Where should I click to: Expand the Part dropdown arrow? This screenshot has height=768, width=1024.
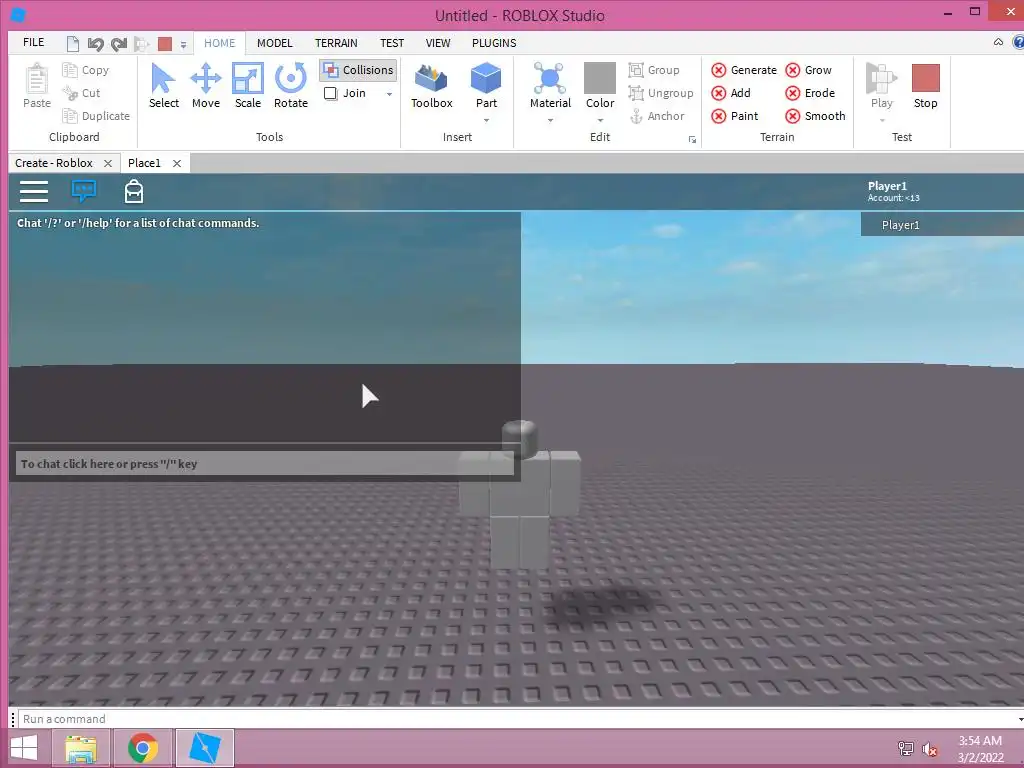pyautogui.click(x=486, y=120)
